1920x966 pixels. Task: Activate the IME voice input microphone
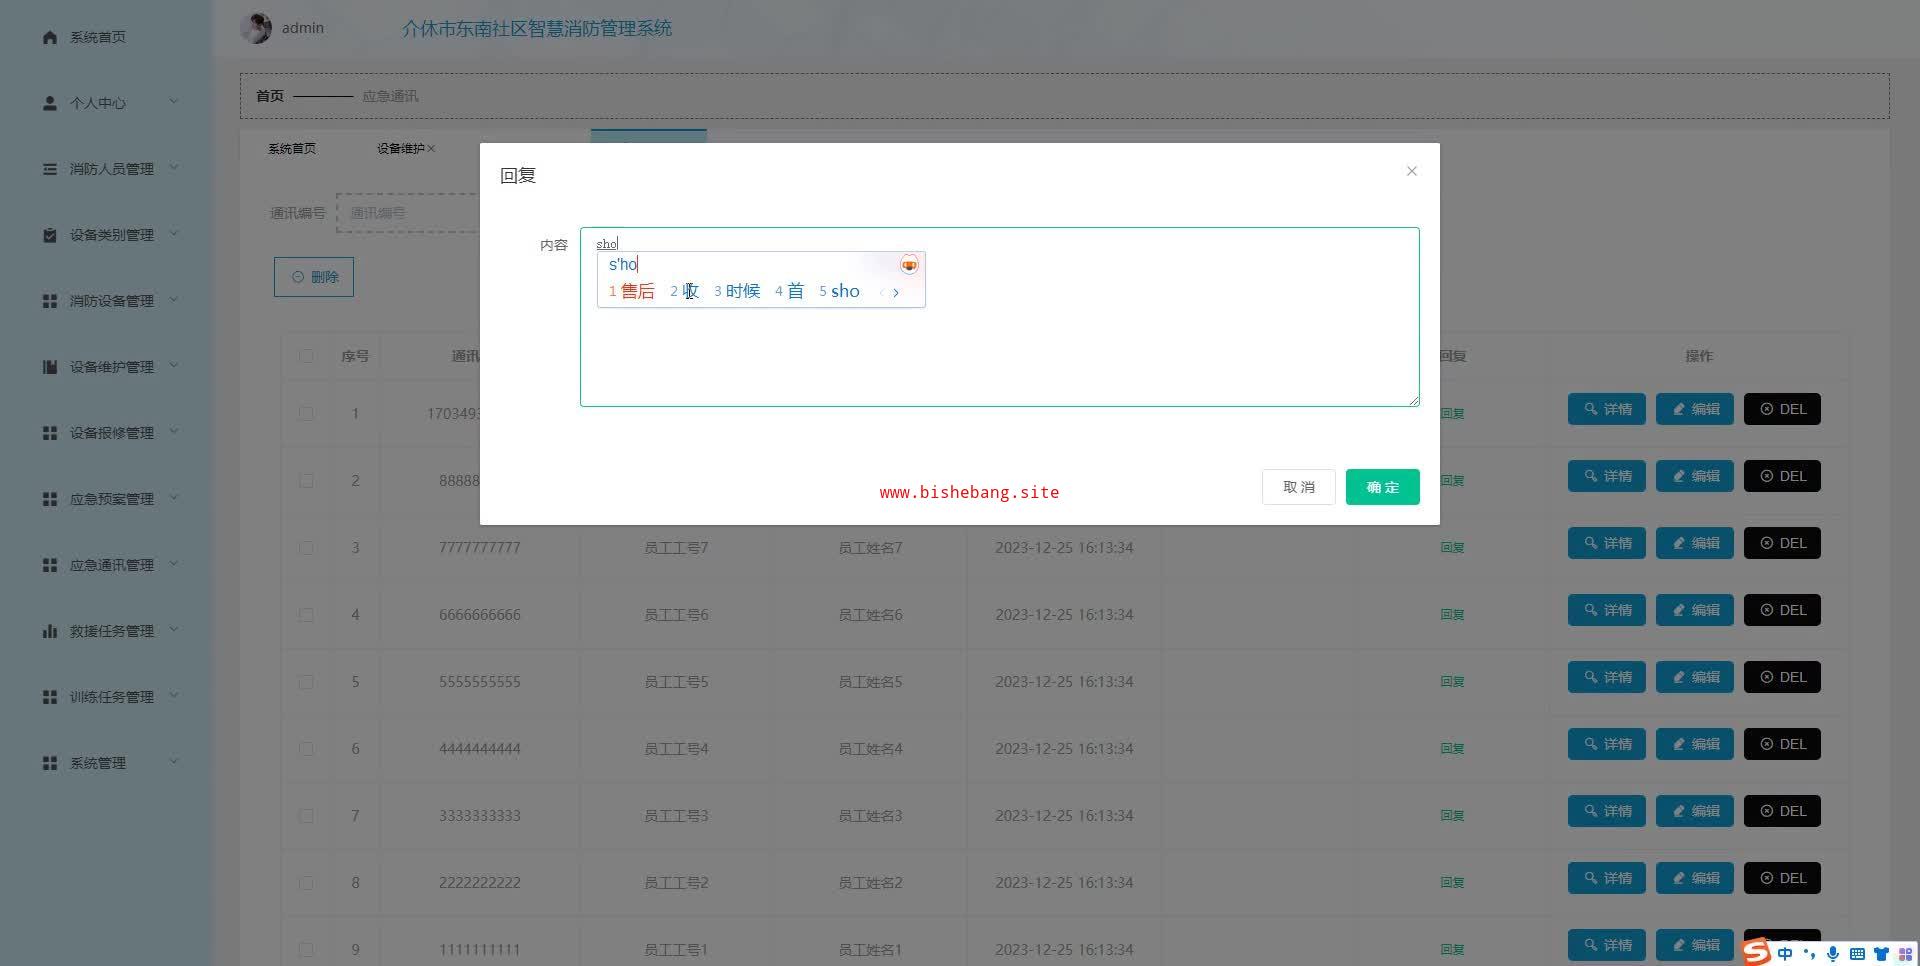click(x=1833, y=954)
